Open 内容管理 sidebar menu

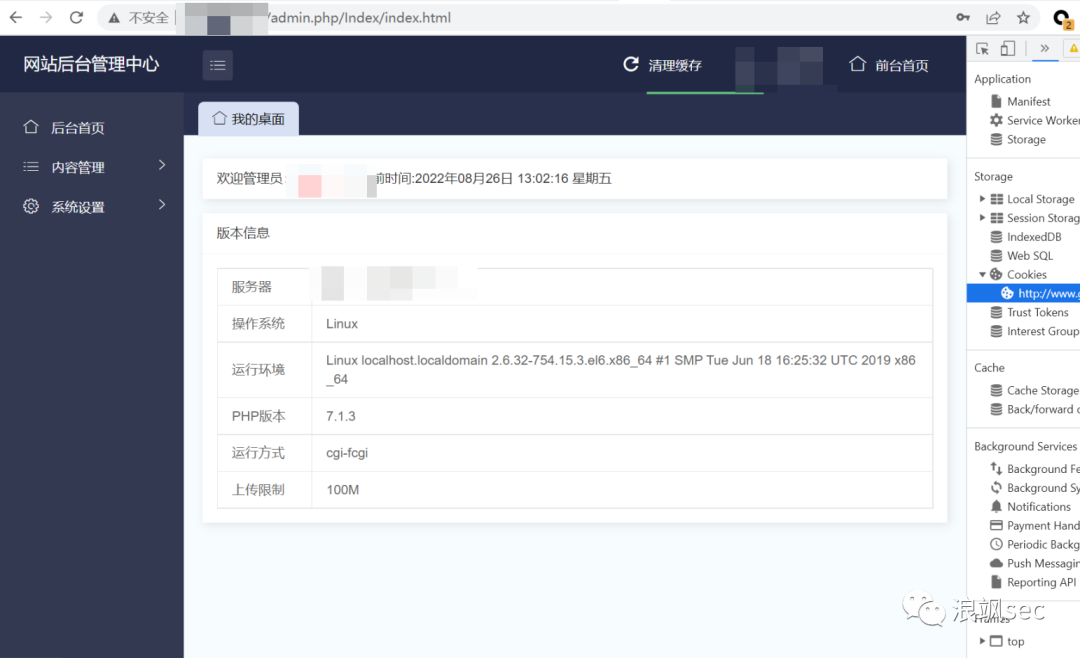(x=78, y=167)
